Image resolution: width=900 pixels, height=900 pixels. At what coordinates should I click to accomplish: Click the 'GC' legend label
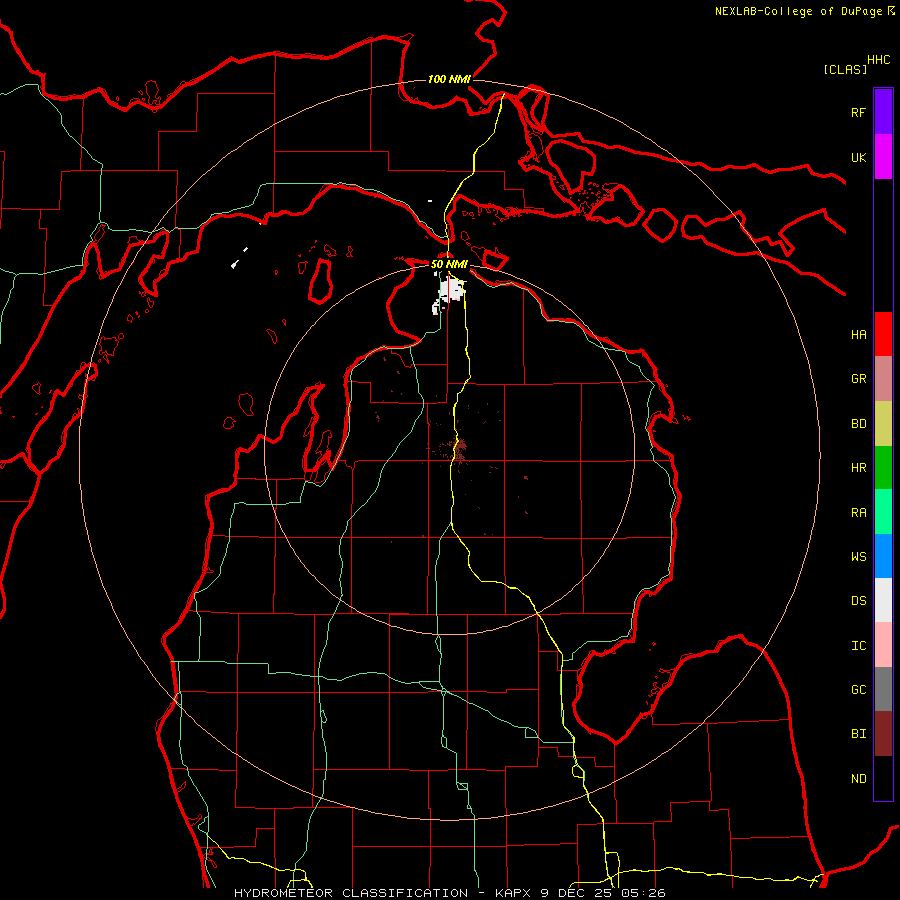(858, 690)
